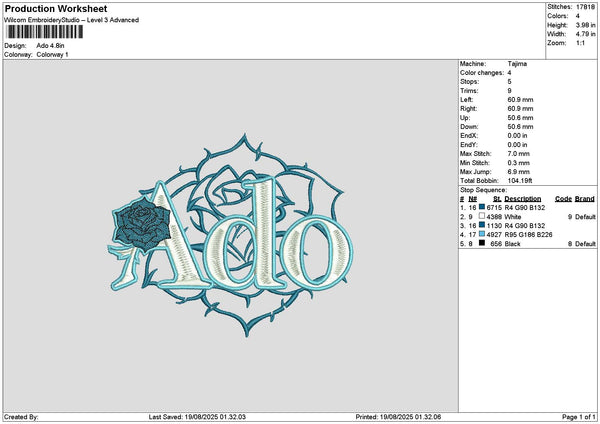The height and width of the screenshot is (424, 600).
Task: Click the 'R95 G186 B226' description
Action: 528,235
